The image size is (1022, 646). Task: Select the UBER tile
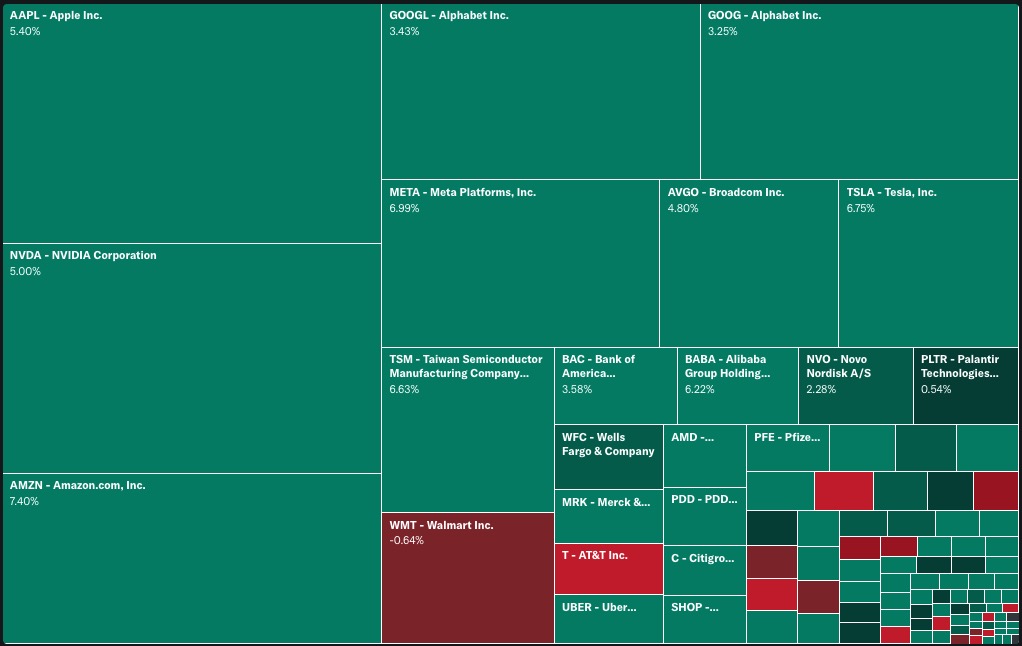(x=609, y=619)
